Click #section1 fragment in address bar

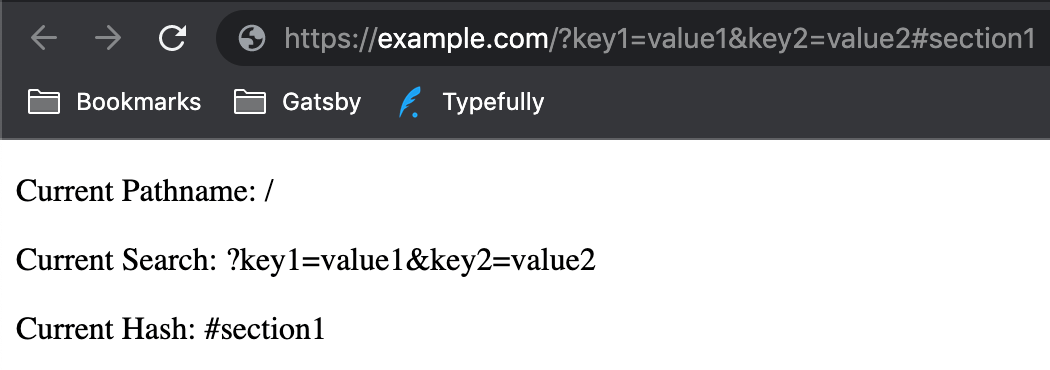pyautogui.click(x=974, y=39)
